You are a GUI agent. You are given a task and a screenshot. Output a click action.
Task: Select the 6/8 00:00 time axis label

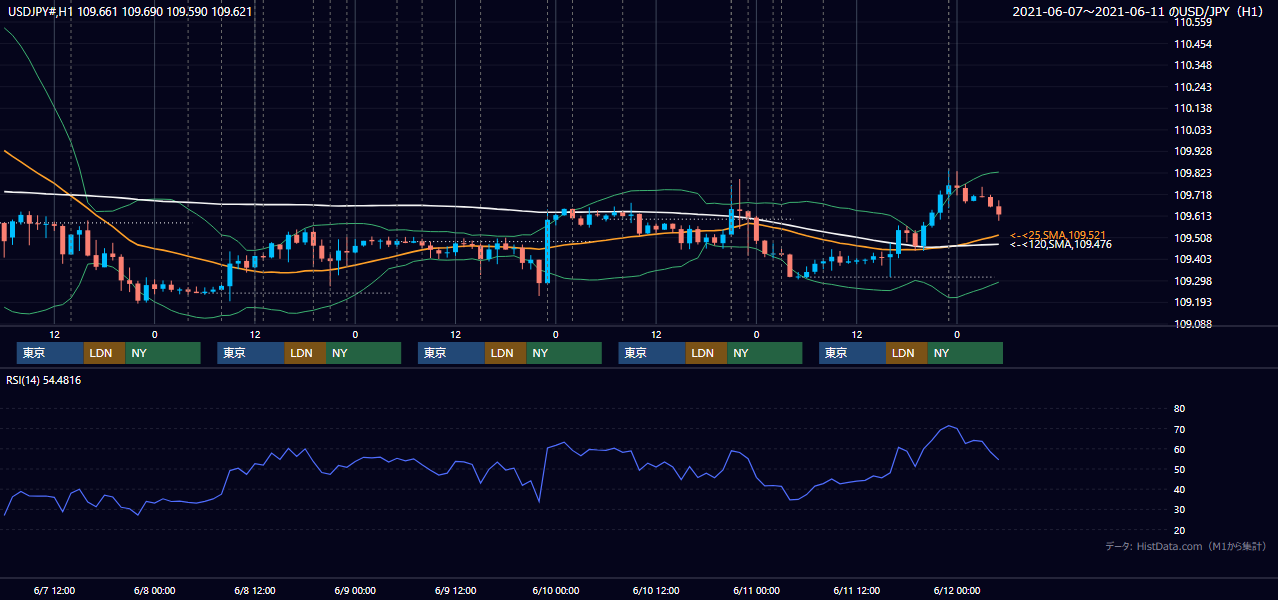click(x=154, y=591)
